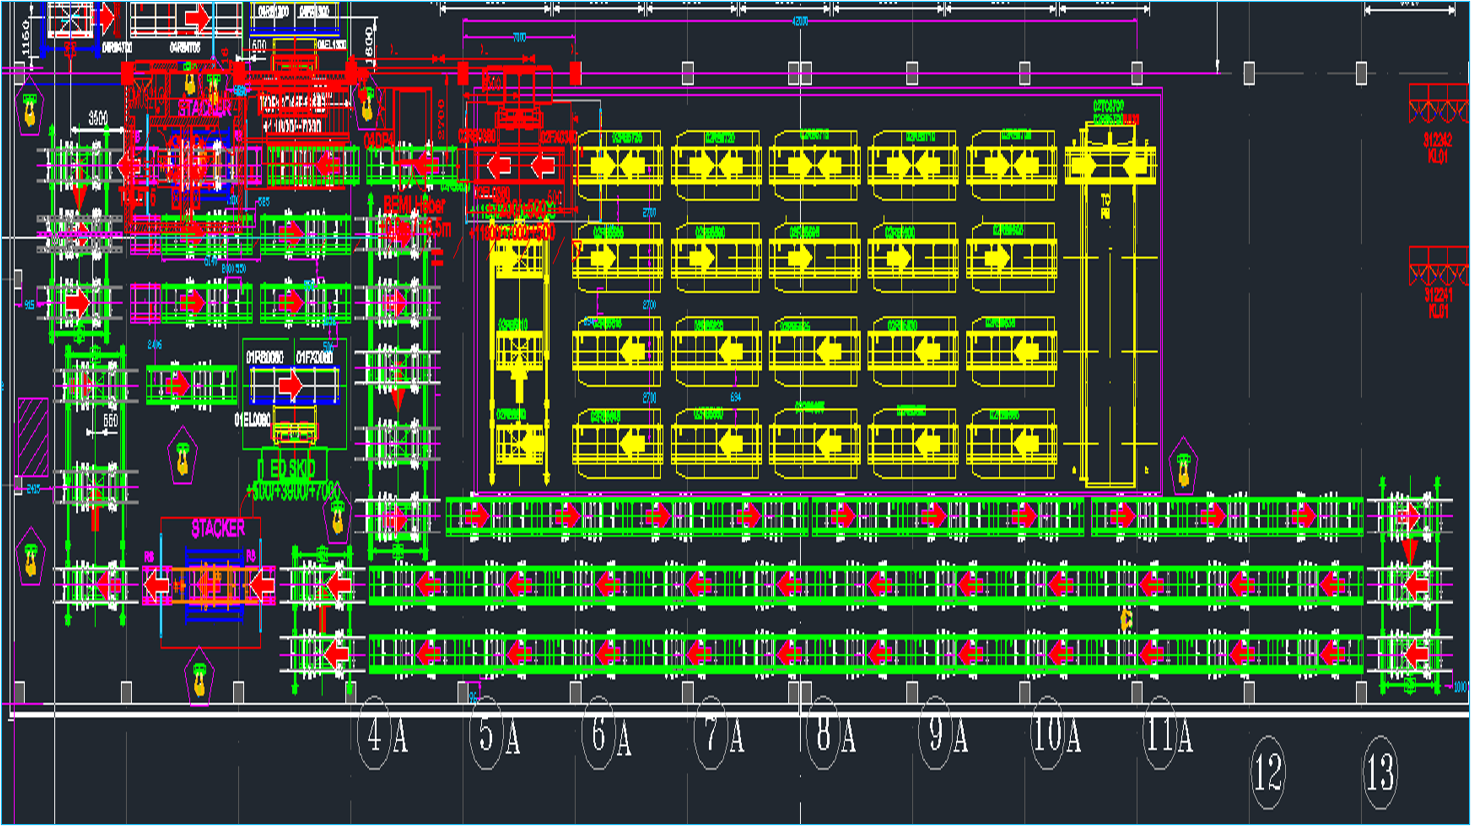Select the operator pentagon in top-left corner

click(x=30, y=108)
